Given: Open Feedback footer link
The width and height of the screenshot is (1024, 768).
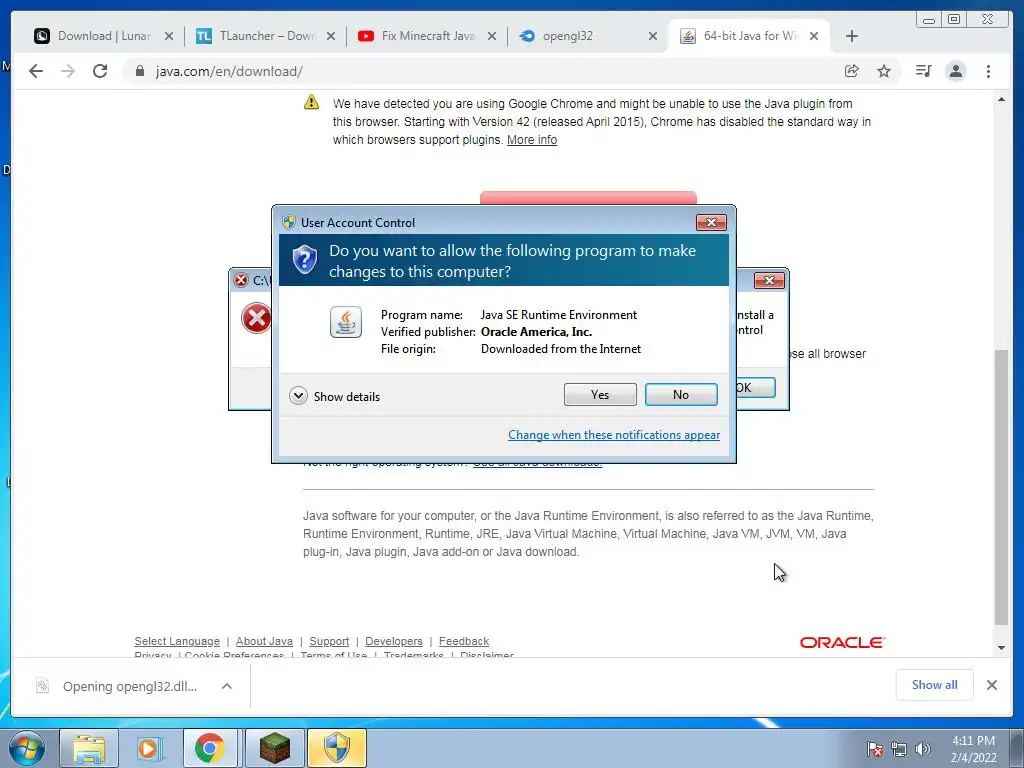Looking at the screenshot, I should click(464, 641).
